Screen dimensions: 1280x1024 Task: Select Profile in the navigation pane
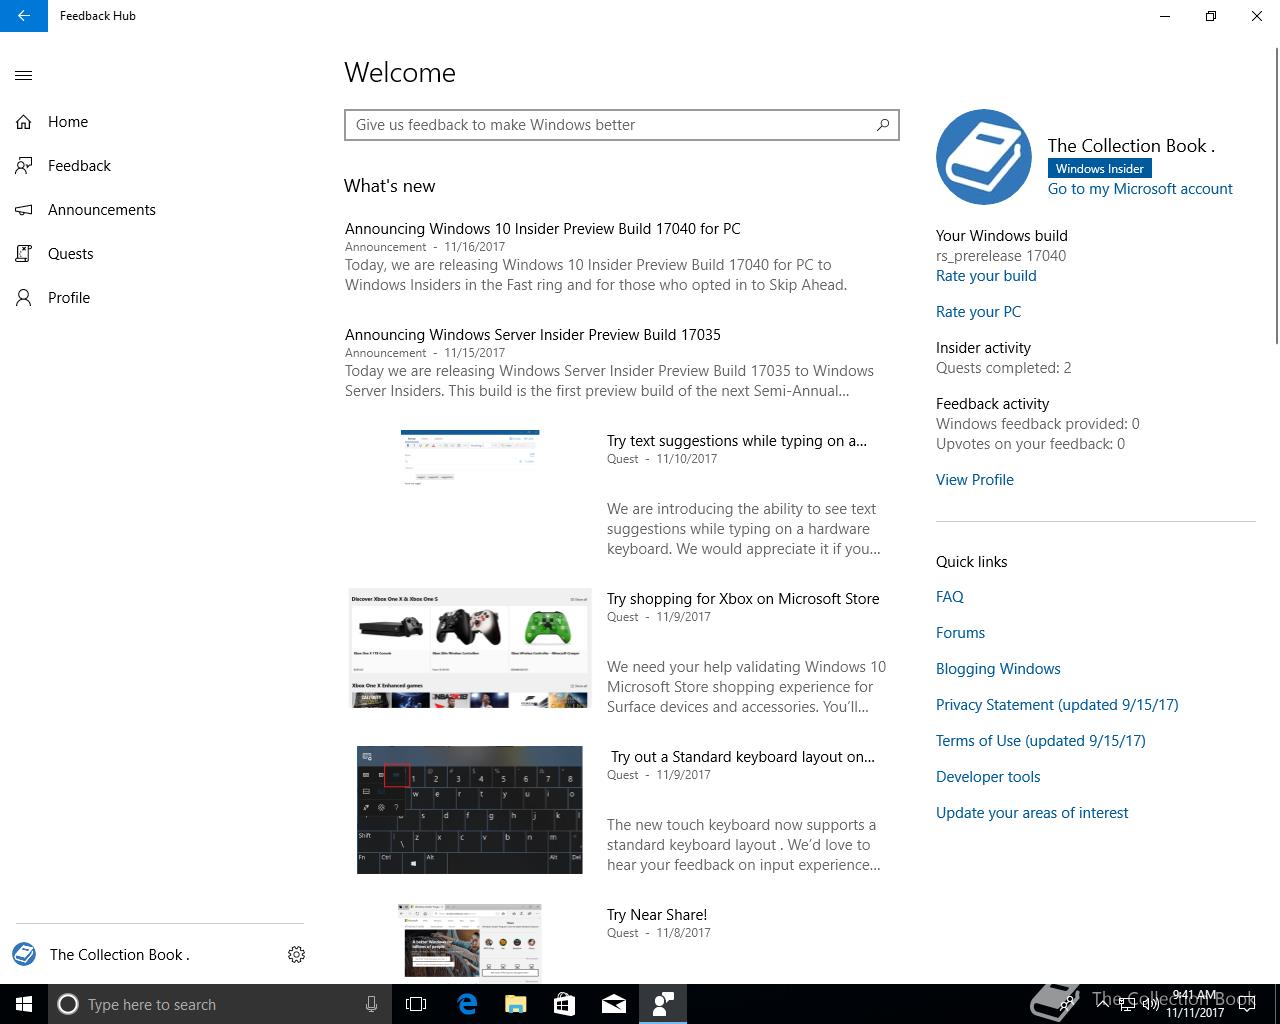pyautogui.click(x=69, y=298)
